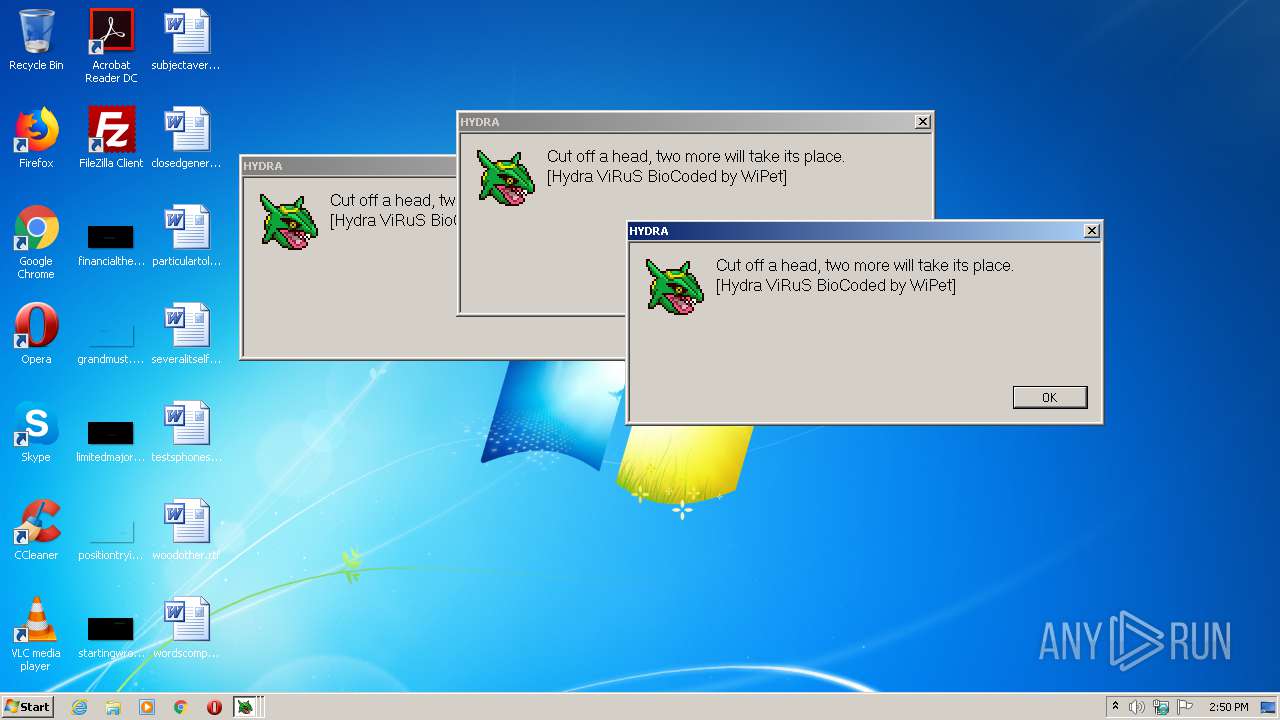Select the particulartol Word document

click(x=186, y=236)
